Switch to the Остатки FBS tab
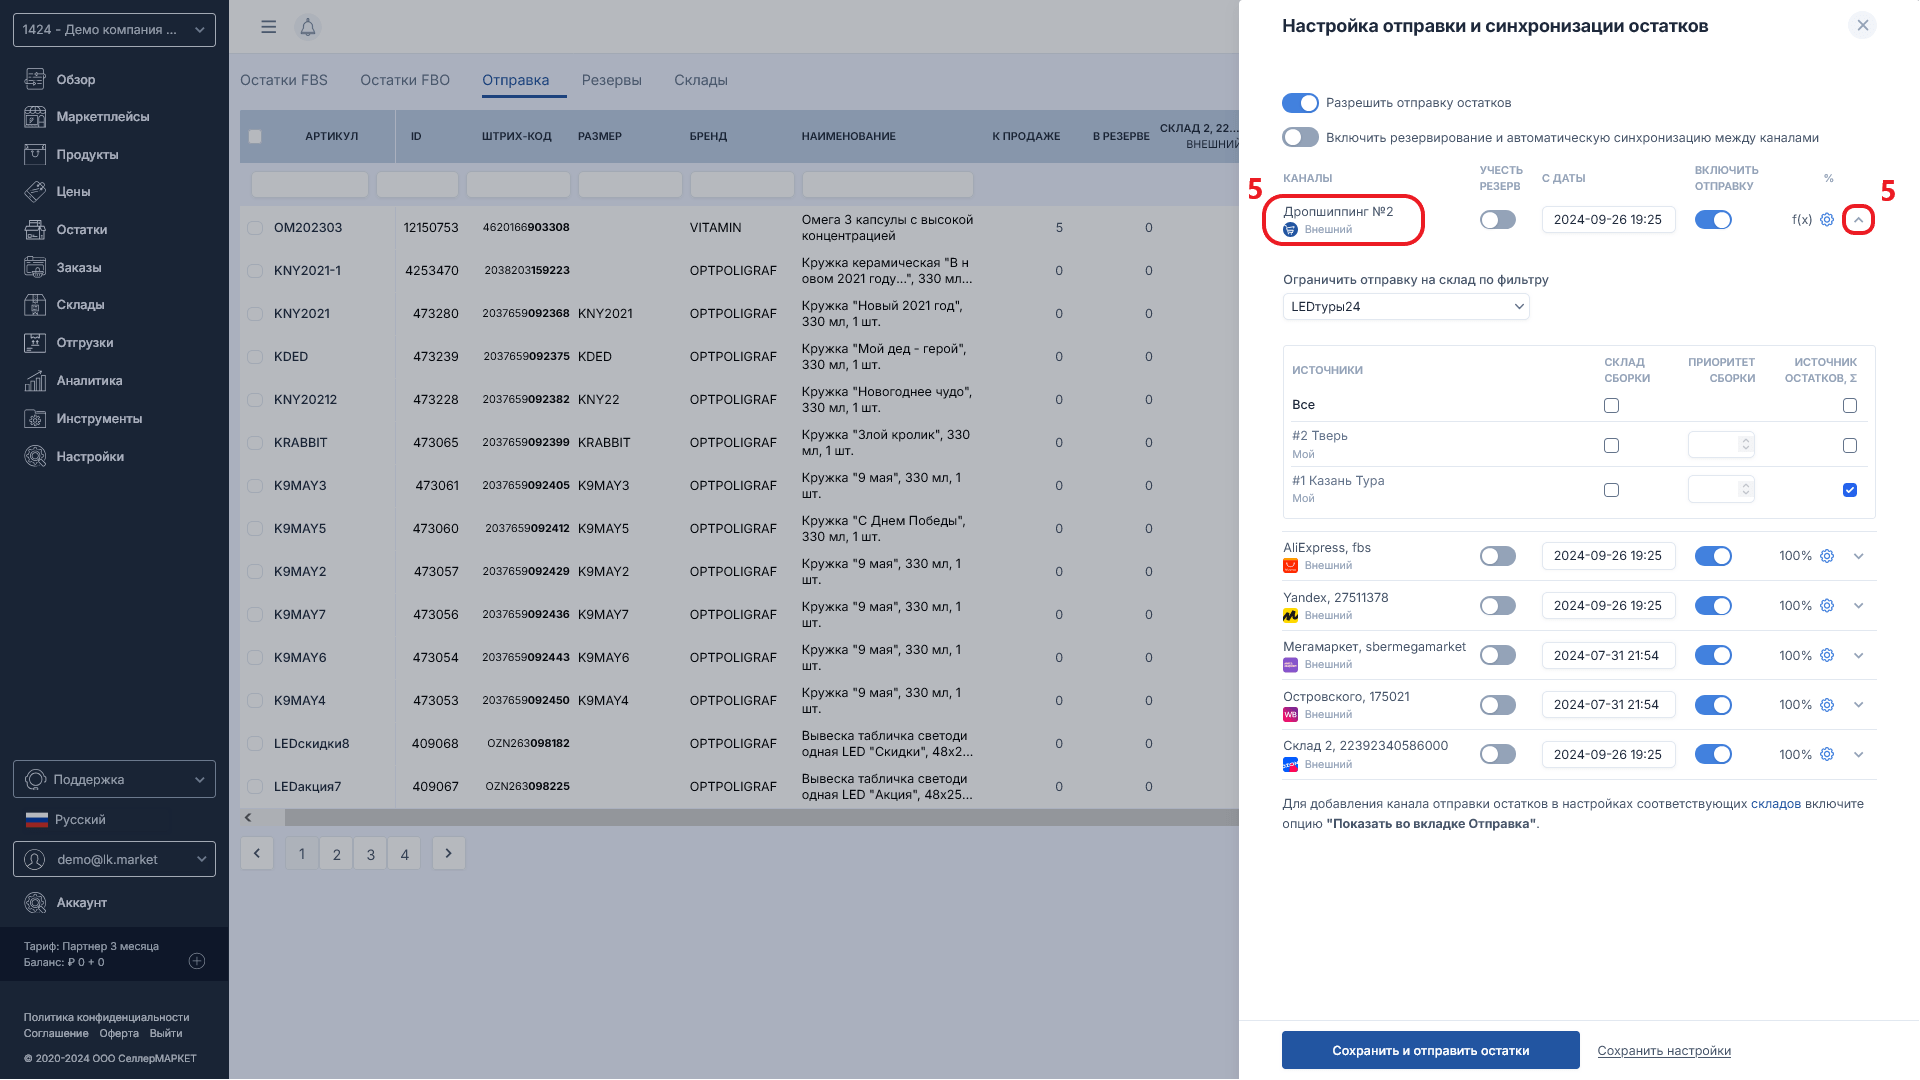Image resolution: width=1920 pixels, height=1080 pixels. pos(284,80)
